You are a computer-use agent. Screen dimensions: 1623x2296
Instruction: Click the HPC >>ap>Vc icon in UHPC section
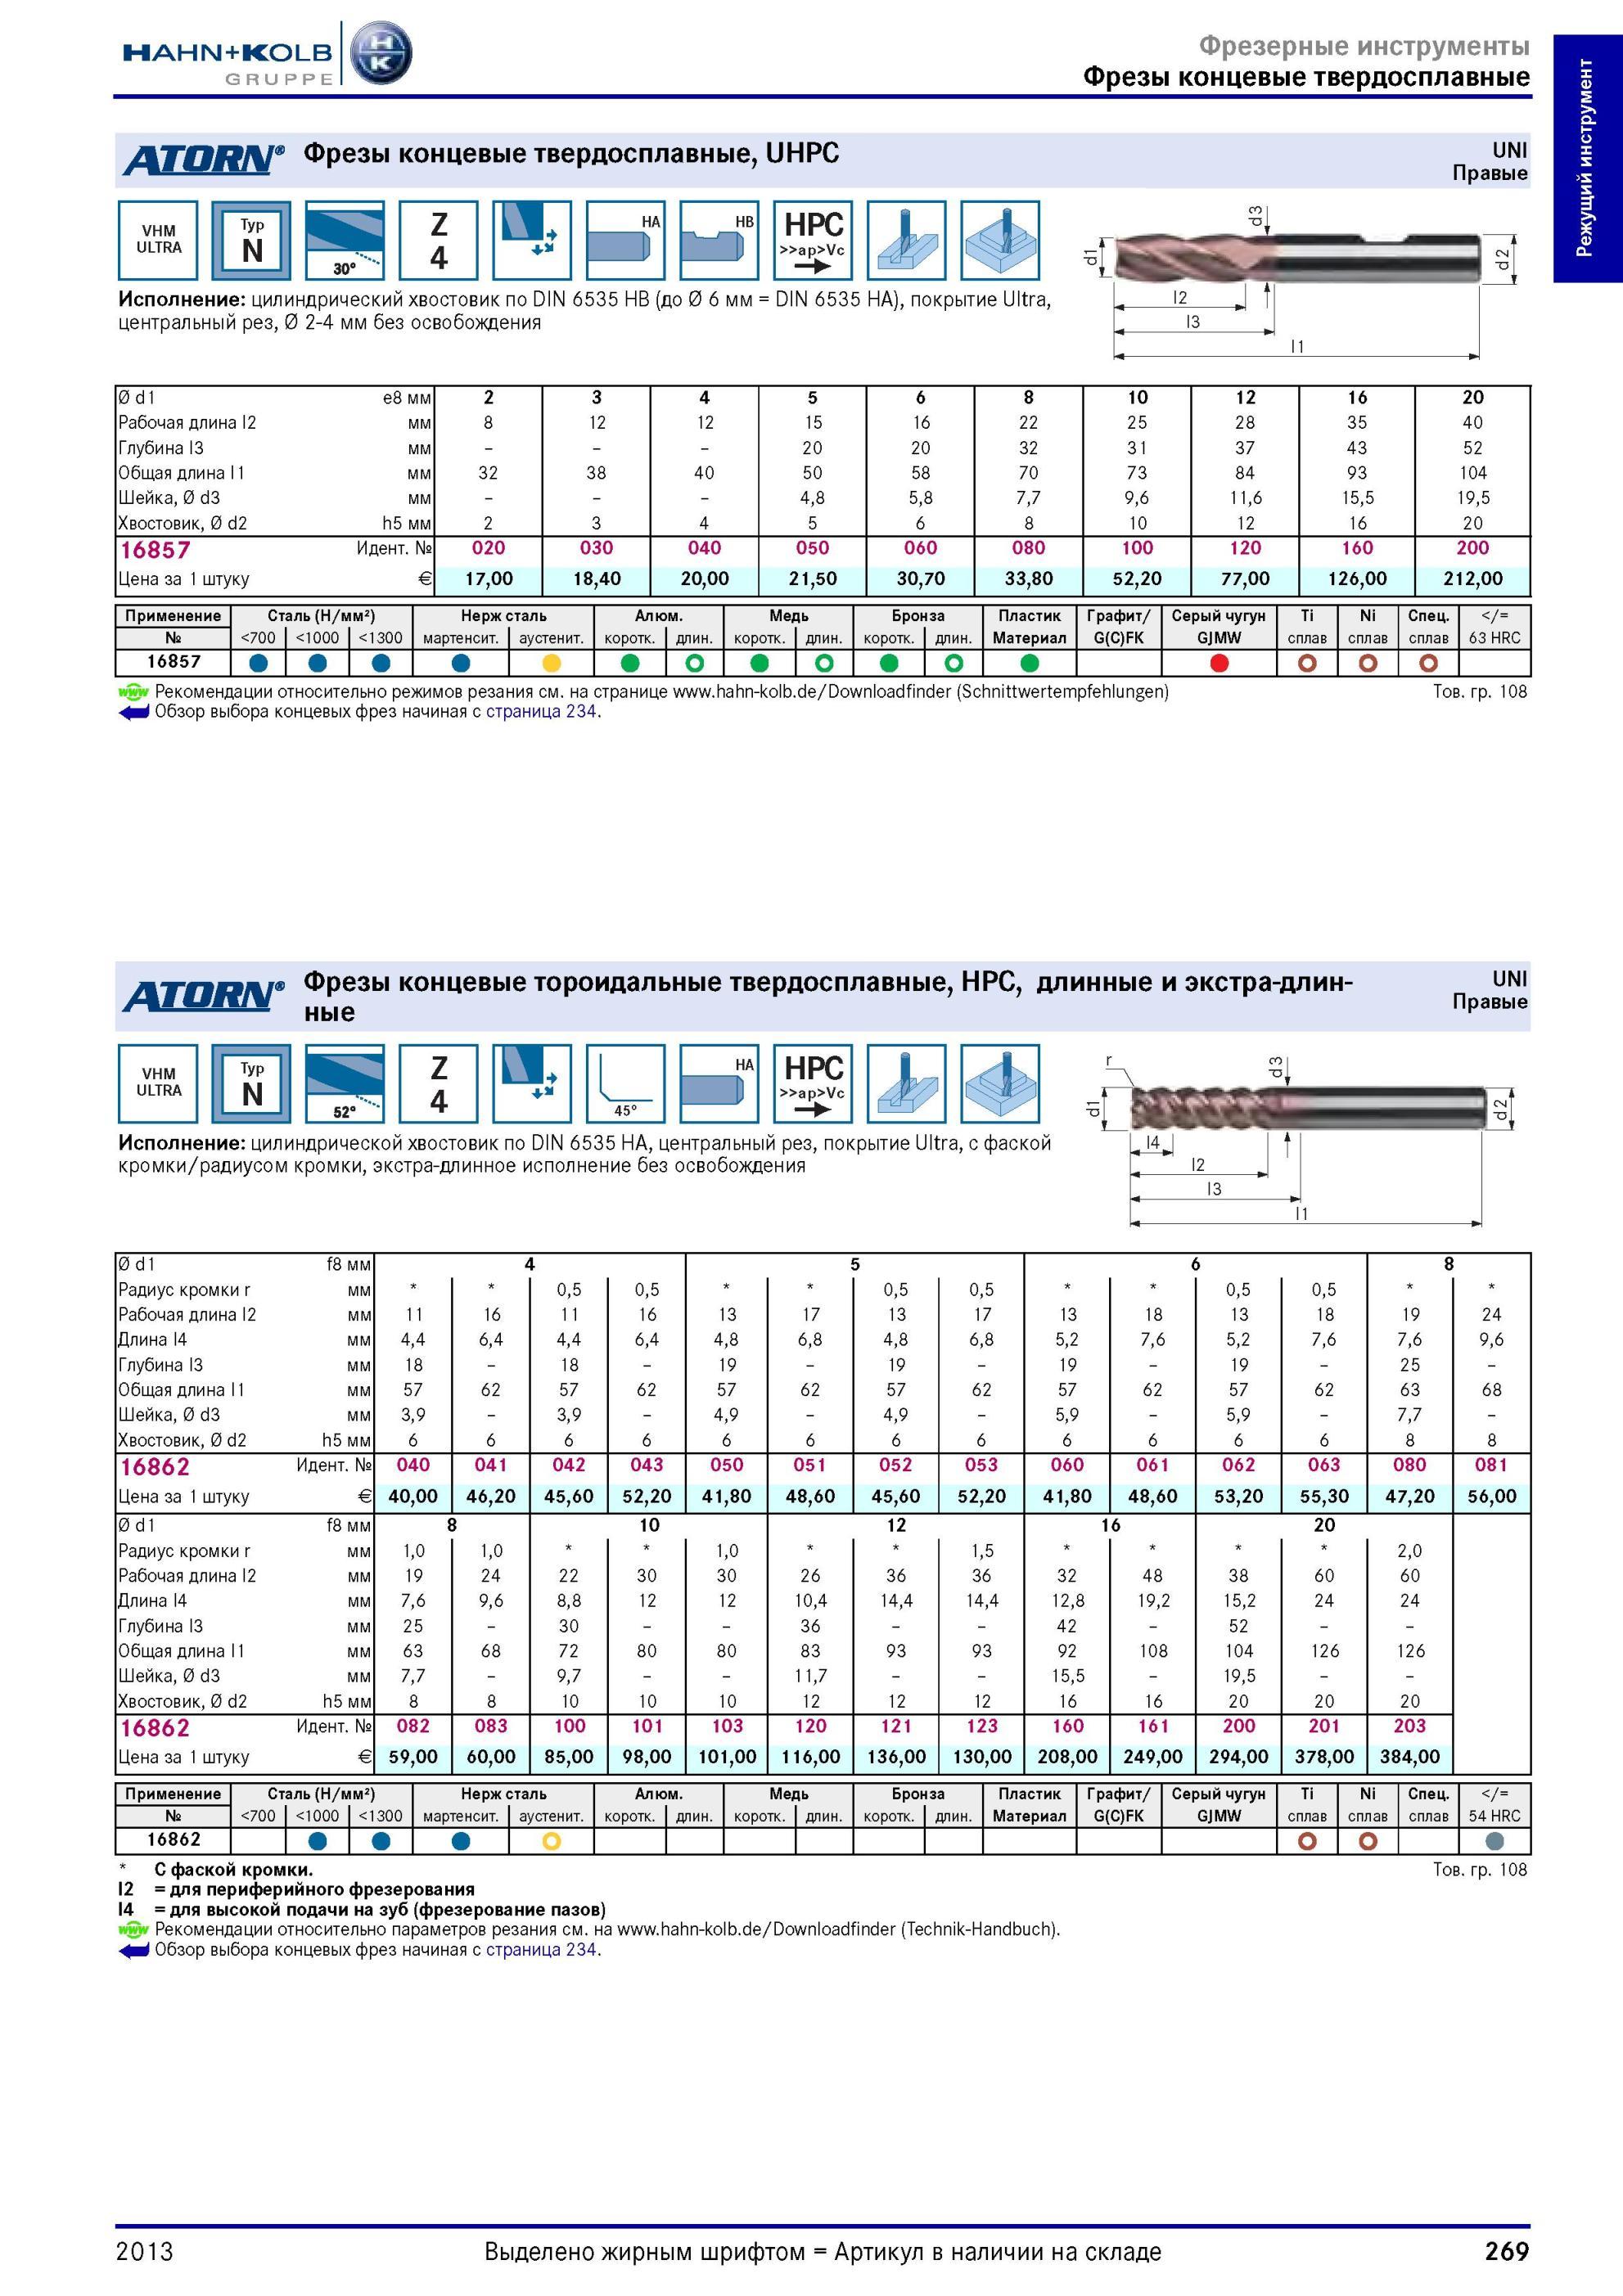(813, 240)
